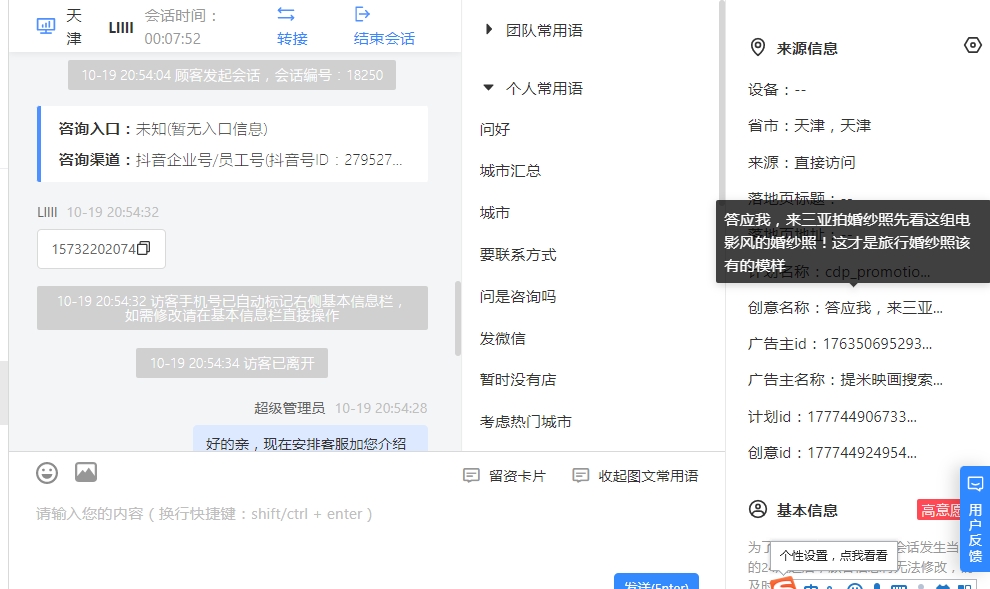
Task: Click the chat history scrollbar
Action: (x=458, y=318)
